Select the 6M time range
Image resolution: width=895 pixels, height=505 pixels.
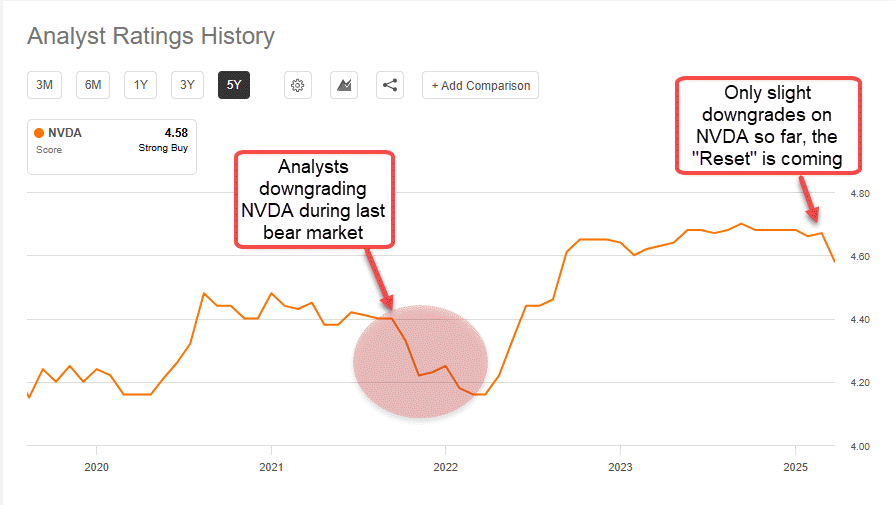(93, 86)
